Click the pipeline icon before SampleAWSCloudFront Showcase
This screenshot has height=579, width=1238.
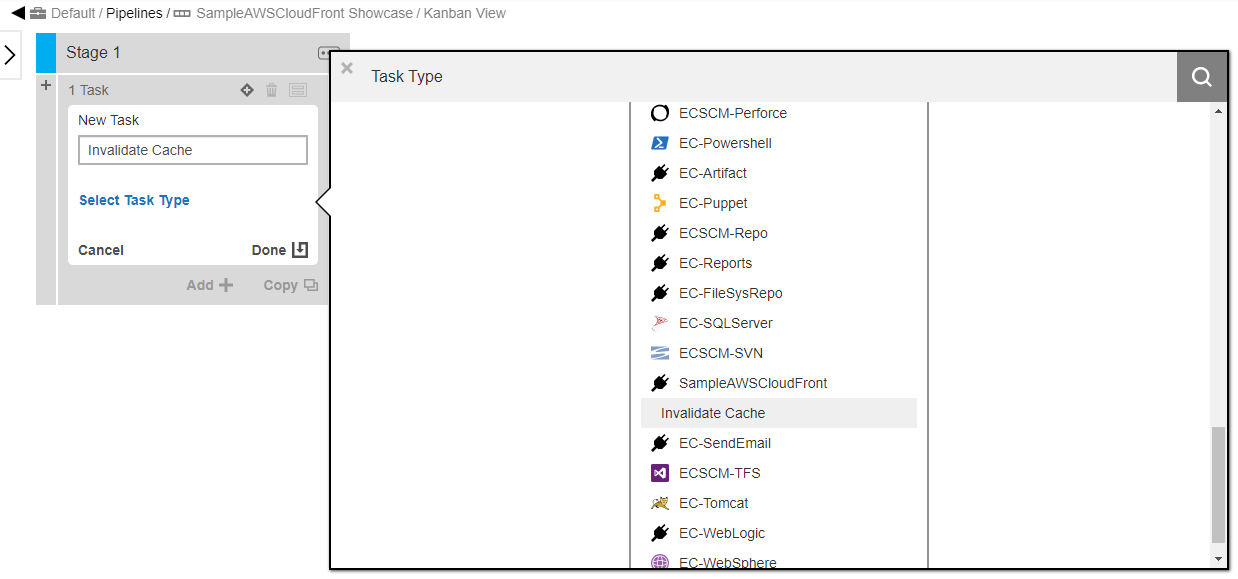(182, 14)
